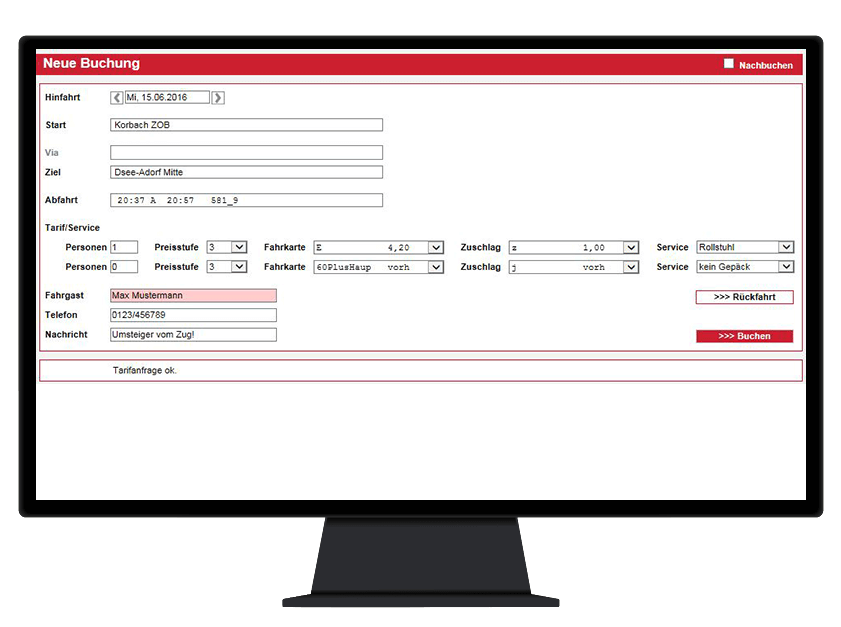The width and height of the screenshot is (841, 627).
Task: Go to next Hinfahrt date arrow
Action: point(218,98)
